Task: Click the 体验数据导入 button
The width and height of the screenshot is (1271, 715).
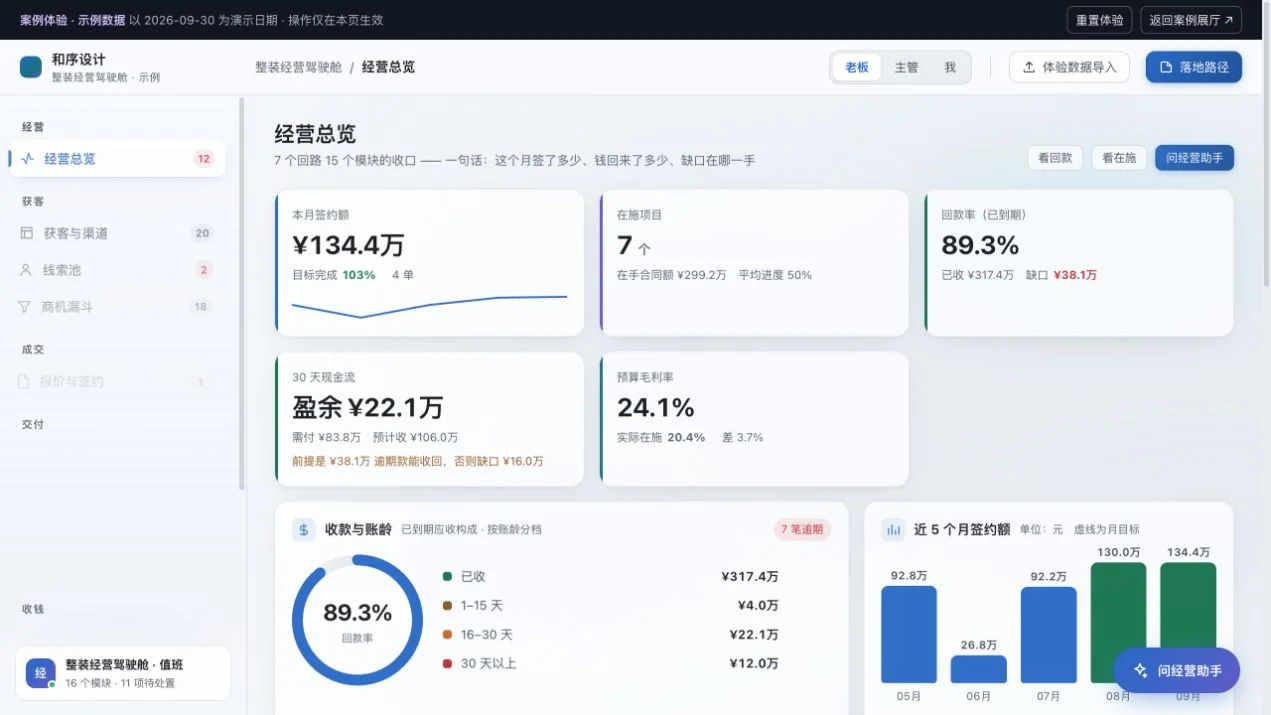Action: pos(1069,67)
